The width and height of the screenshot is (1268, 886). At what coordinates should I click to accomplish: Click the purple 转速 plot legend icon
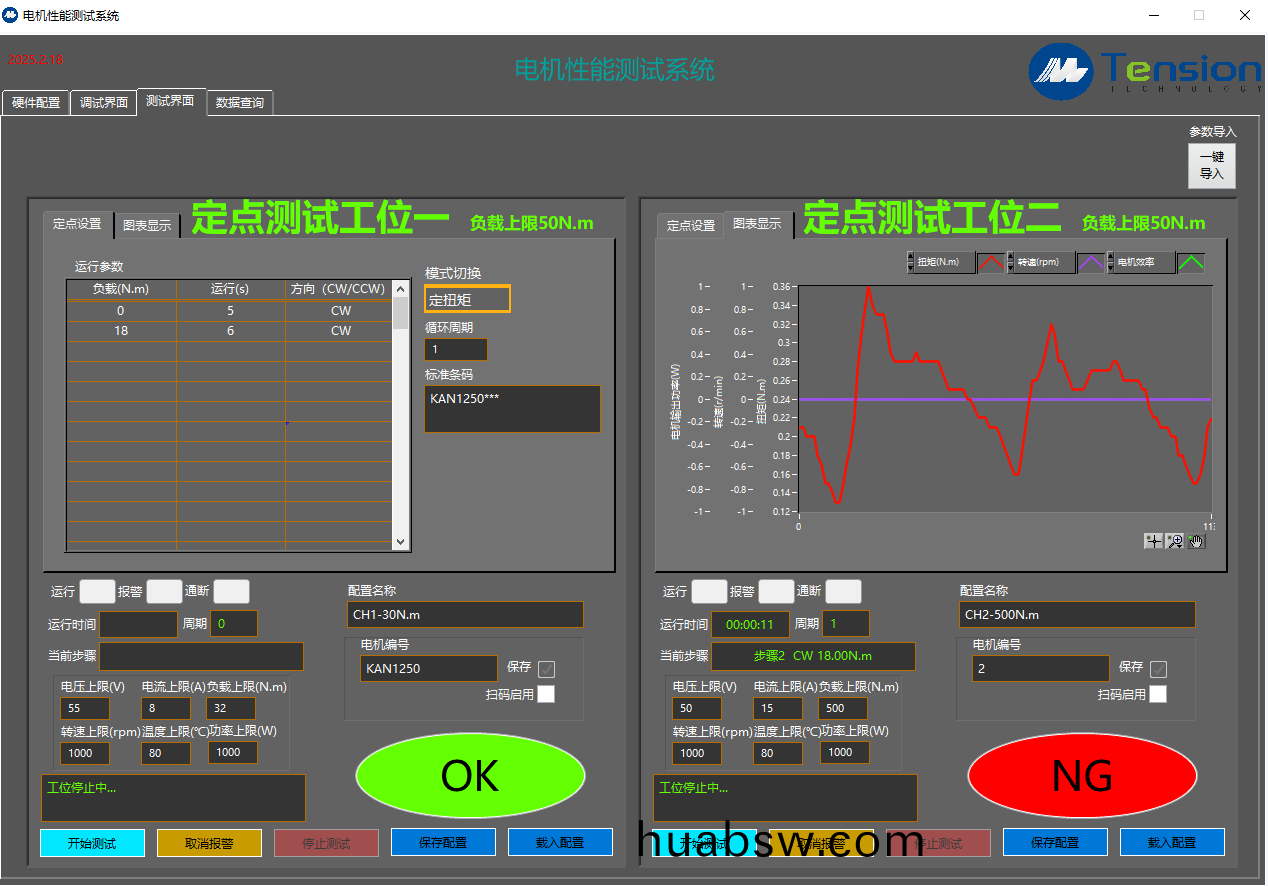click(x=1090, y=263)
